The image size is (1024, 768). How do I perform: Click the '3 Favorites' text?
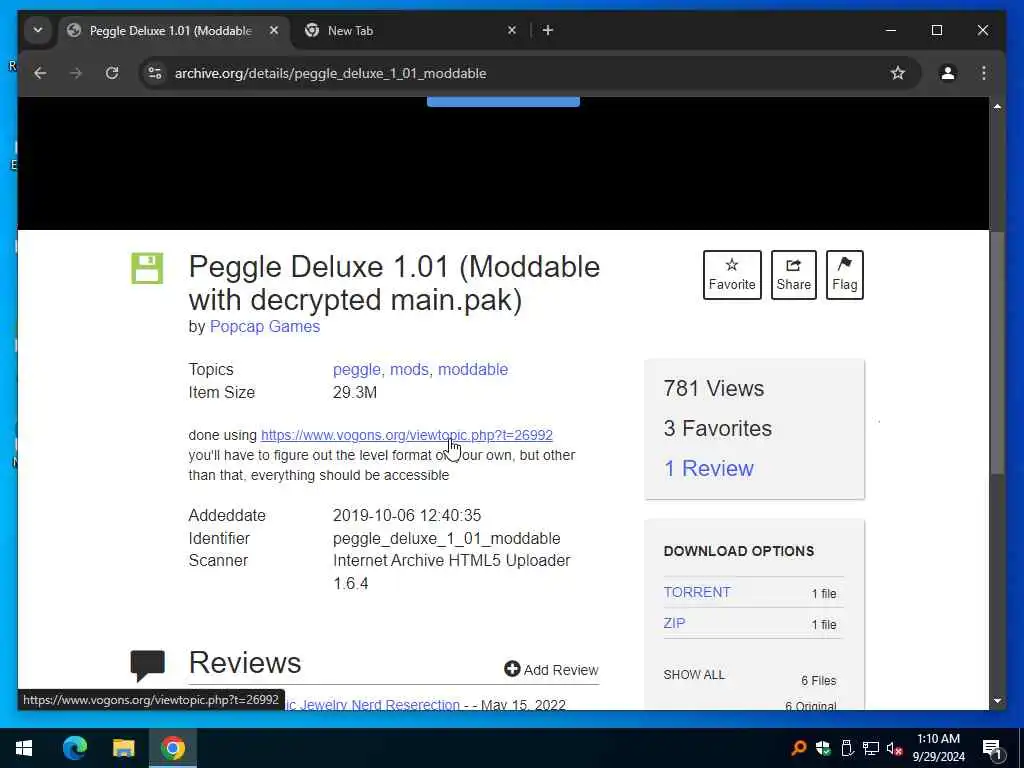point(718,428)
